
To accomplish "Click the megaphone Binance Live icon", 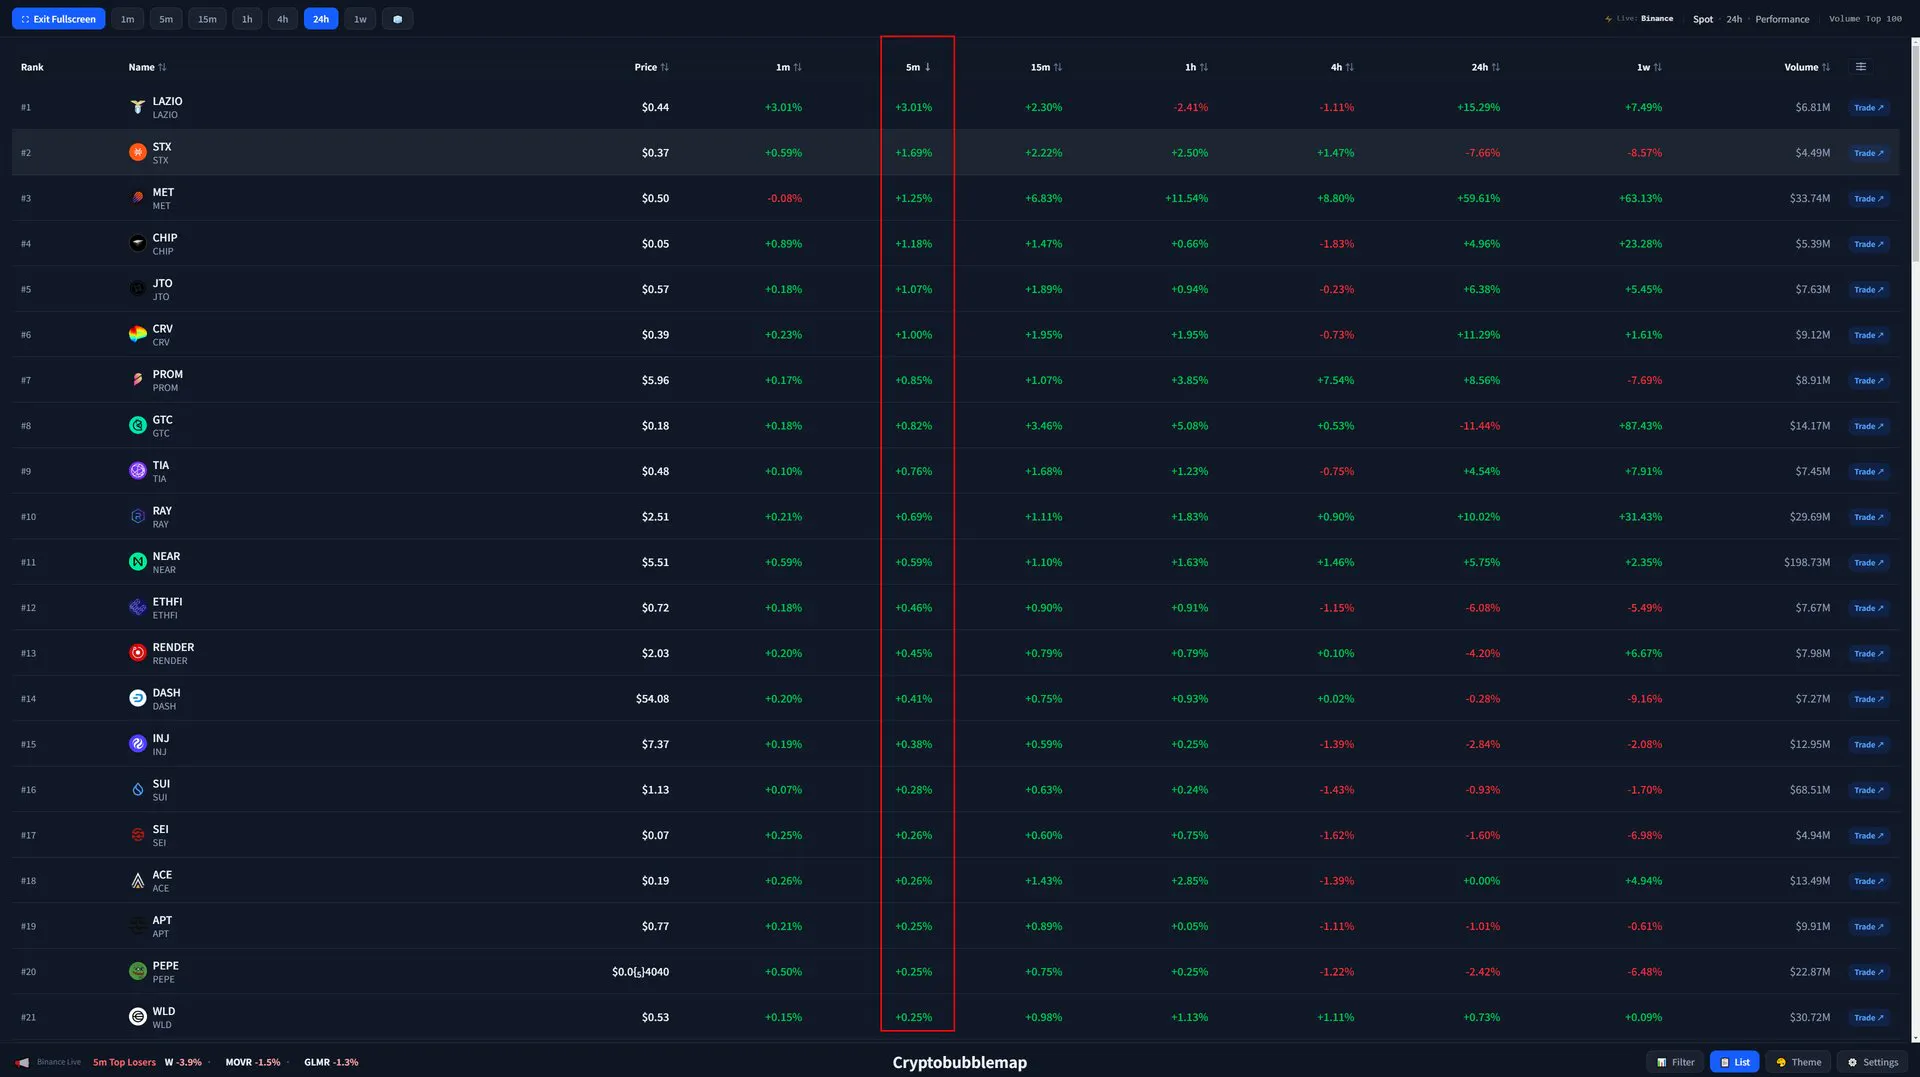I will (x=22, y=1062).
